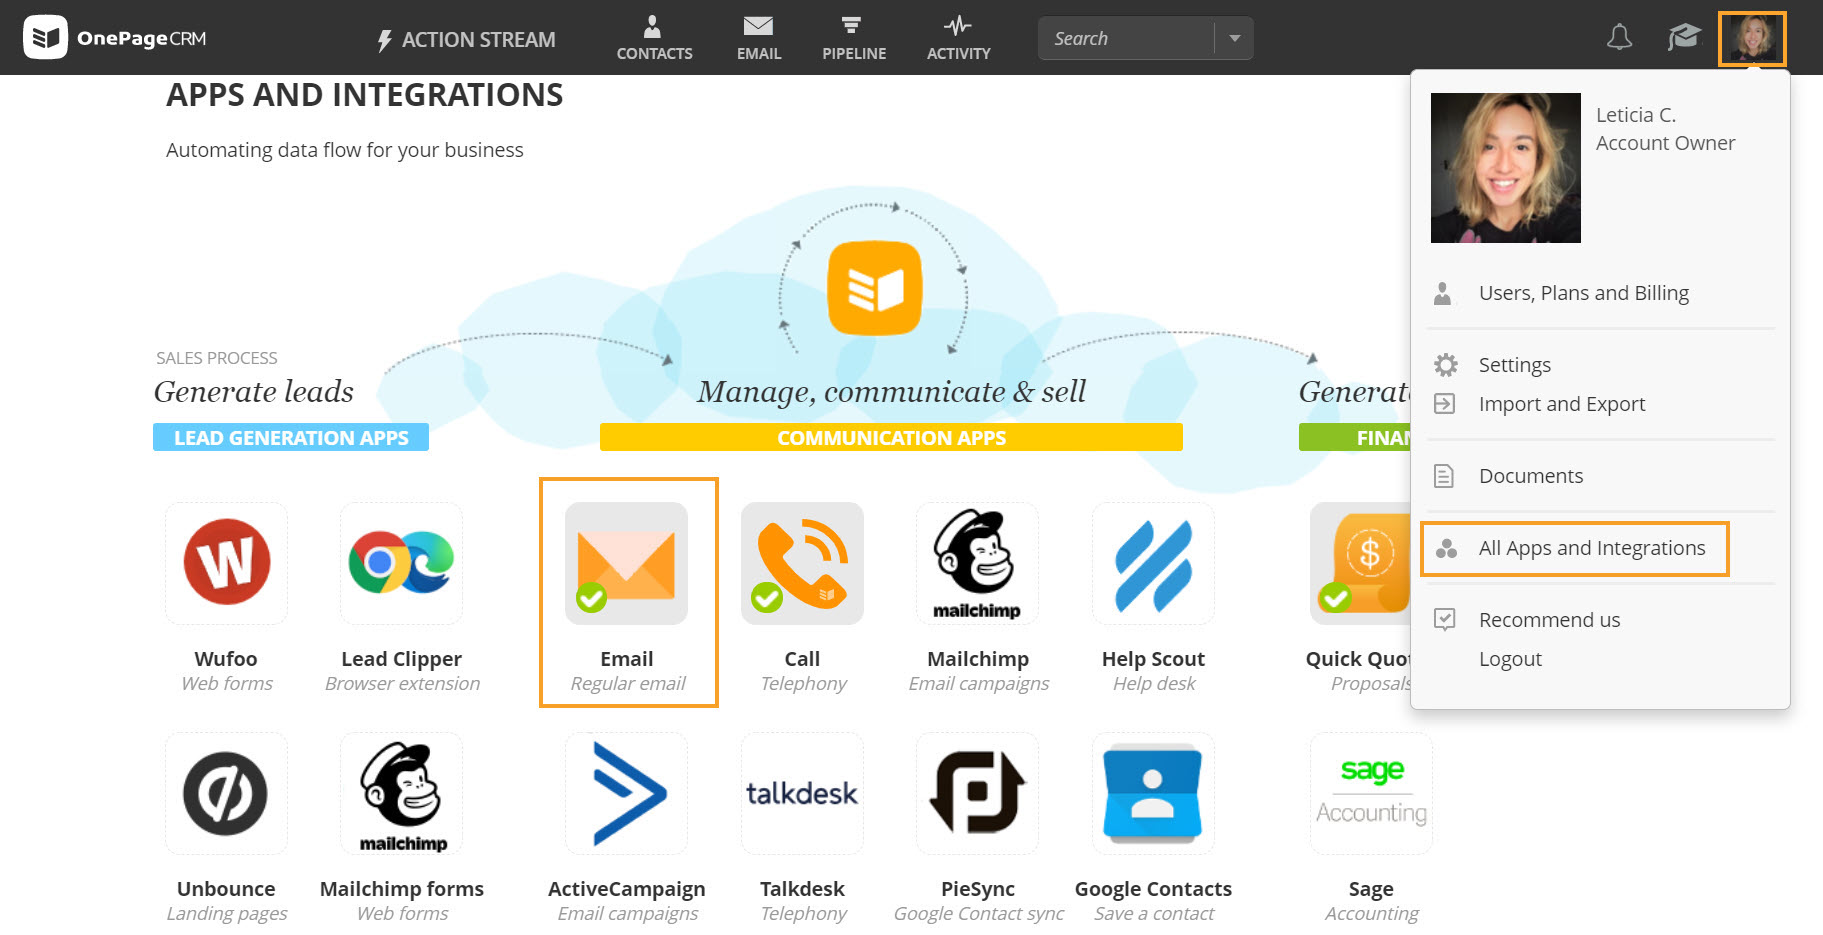1823x935 pixels.
Task: Click the Search input field
Action: click(x=1127, y=38)
